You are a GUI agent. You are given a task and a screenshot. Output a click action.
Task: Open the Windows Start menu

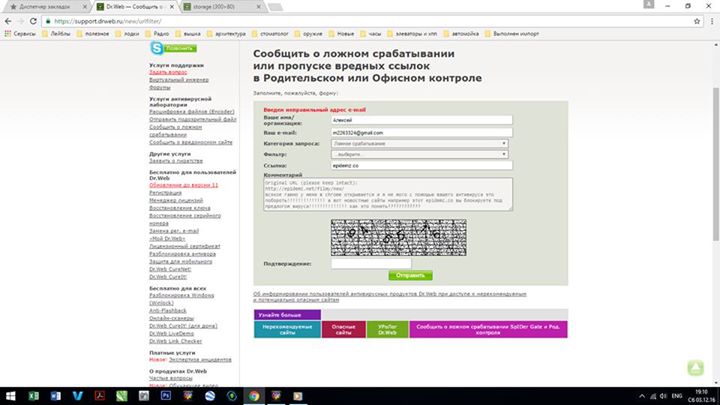pos(10,396)
